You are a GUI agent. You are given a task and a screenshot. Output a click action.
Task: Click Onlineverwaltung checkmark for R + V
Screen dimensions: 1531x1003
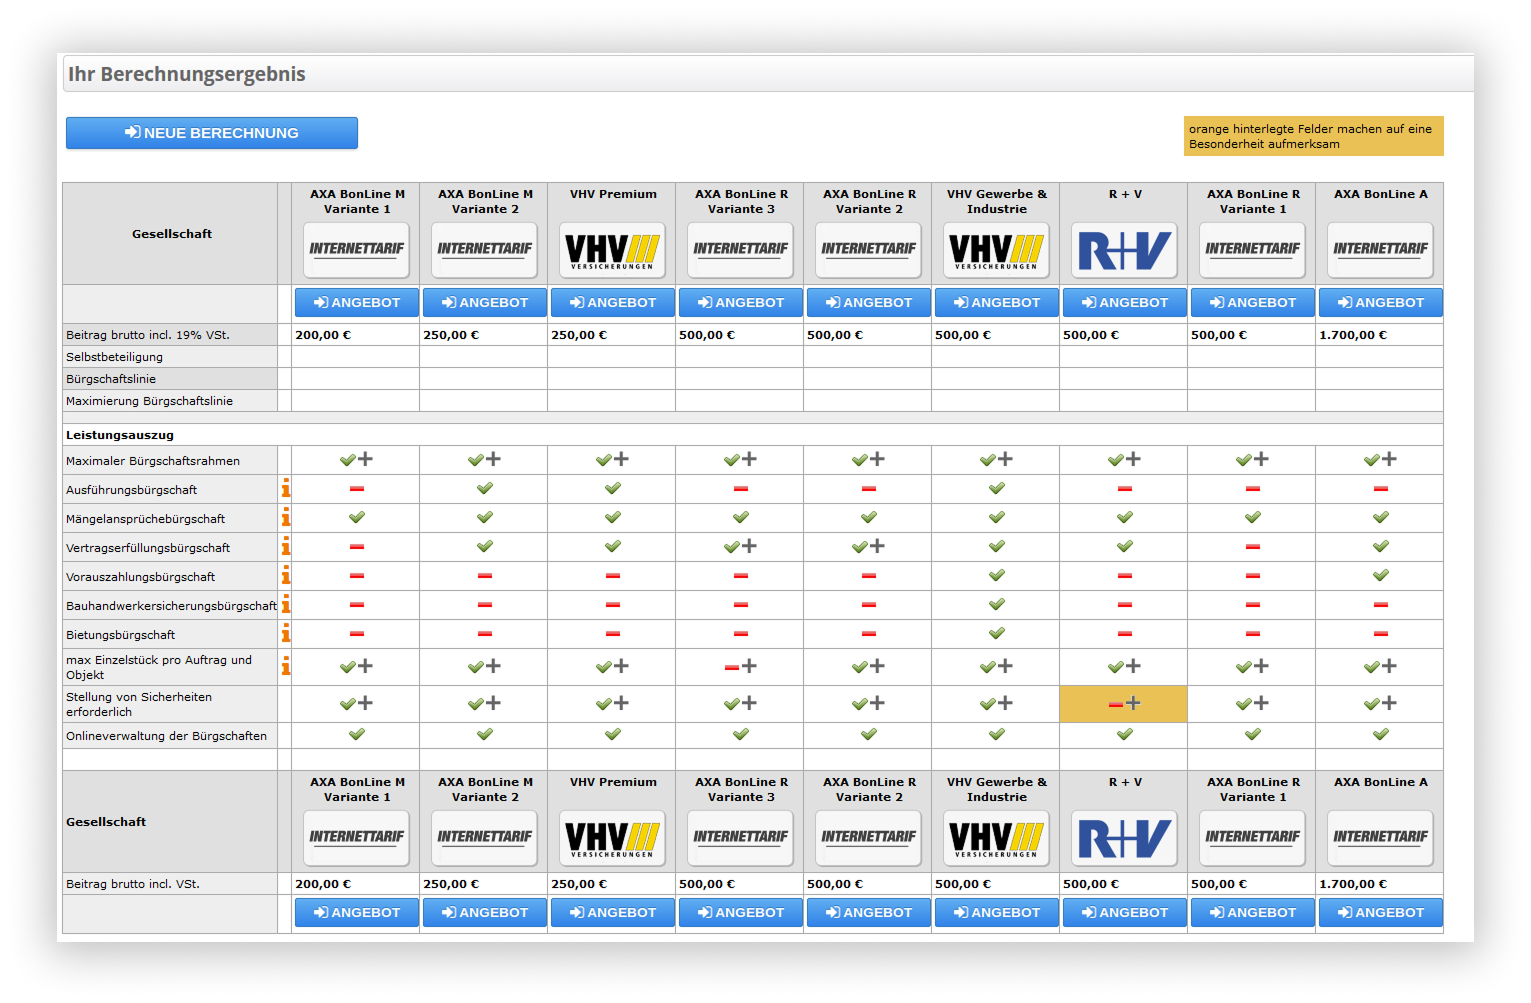pos(1125,734)
